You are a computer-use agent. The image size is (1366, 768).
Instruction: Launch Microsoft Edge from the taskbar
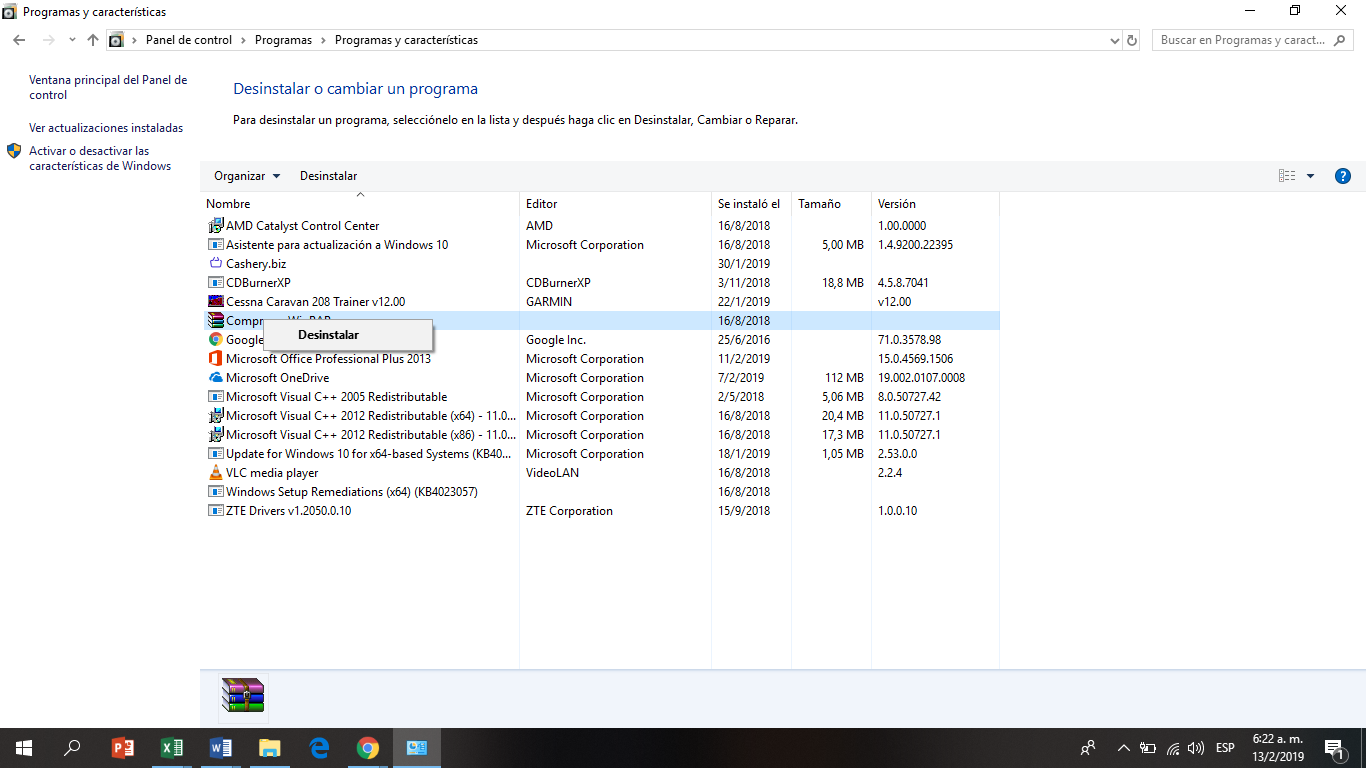pos(319,748)
